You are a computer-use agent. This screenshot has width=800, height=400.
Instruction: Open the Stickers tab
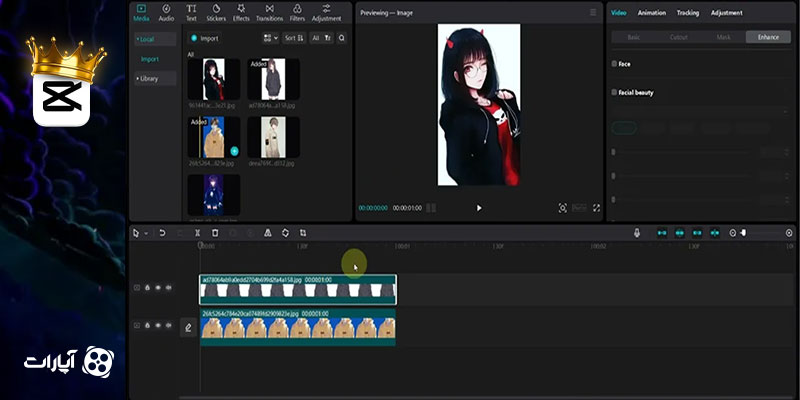click(216, 13)
